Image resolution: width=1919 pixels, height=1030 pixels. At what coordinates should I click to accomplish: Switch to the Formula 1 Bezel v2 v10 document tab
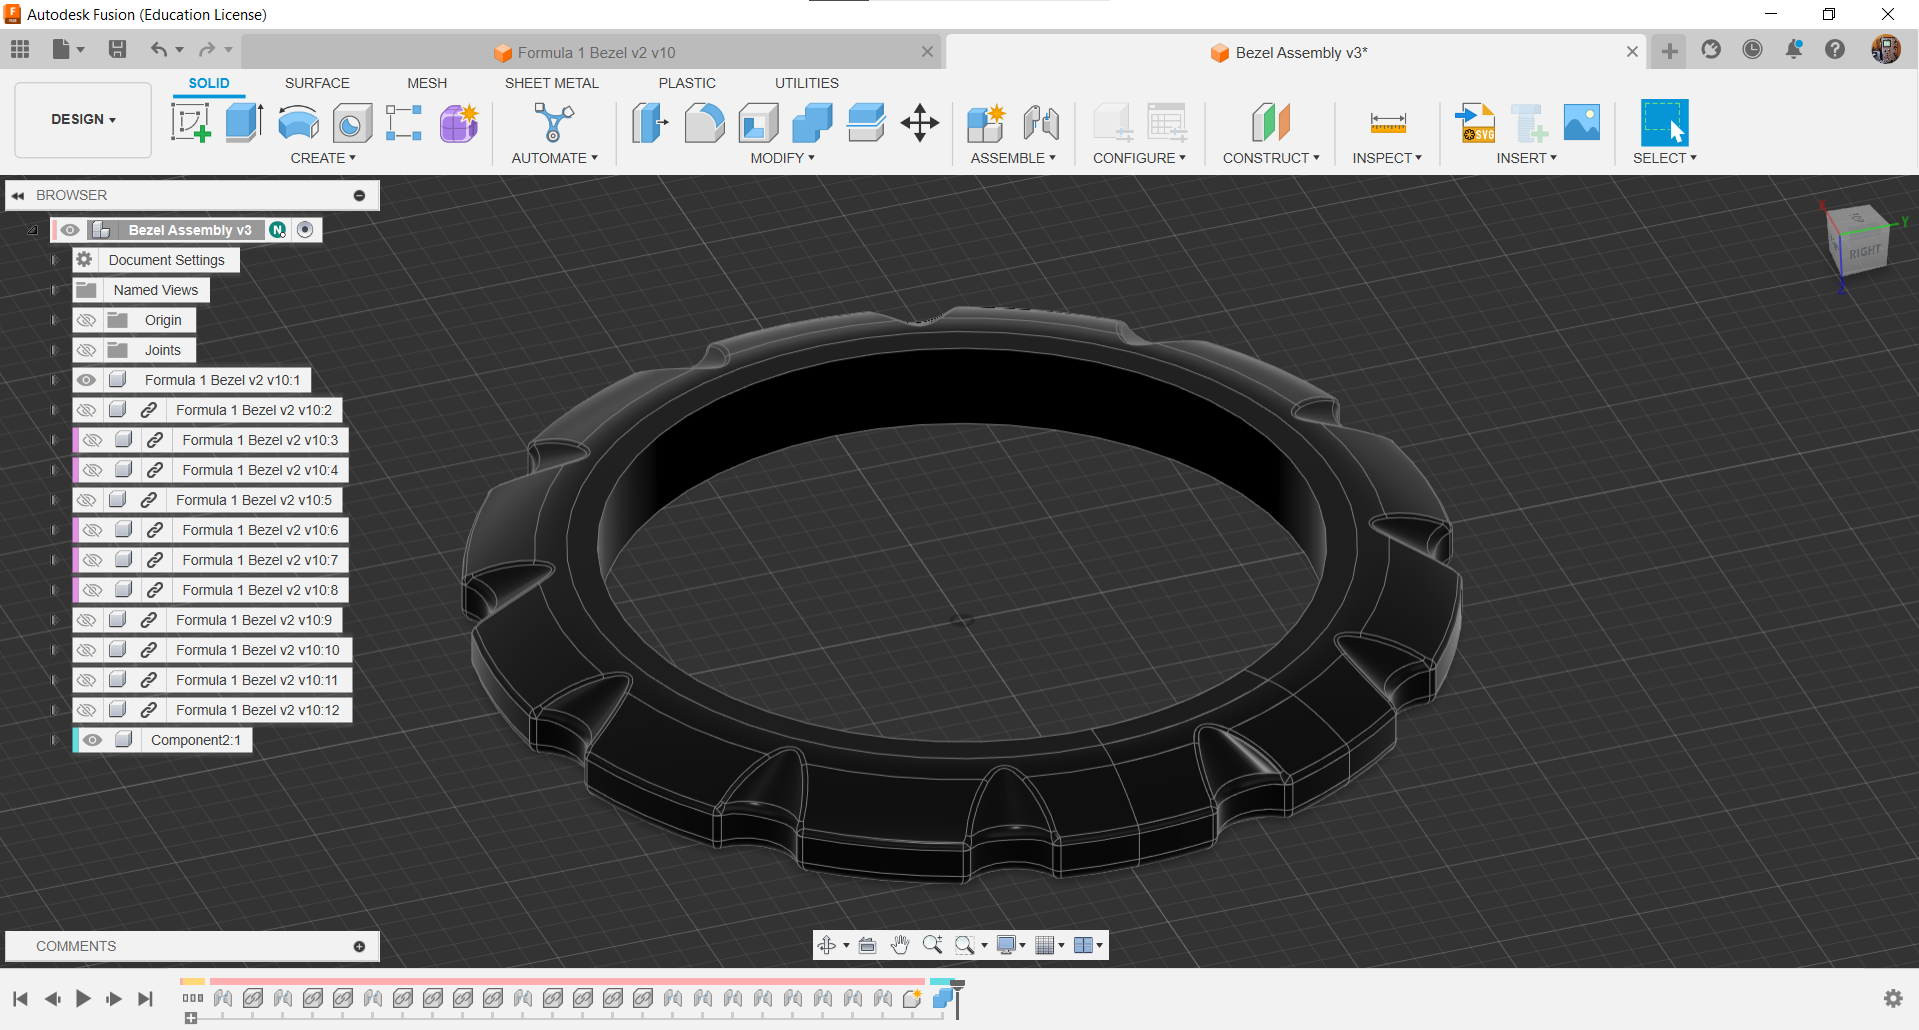coord(596,52)
